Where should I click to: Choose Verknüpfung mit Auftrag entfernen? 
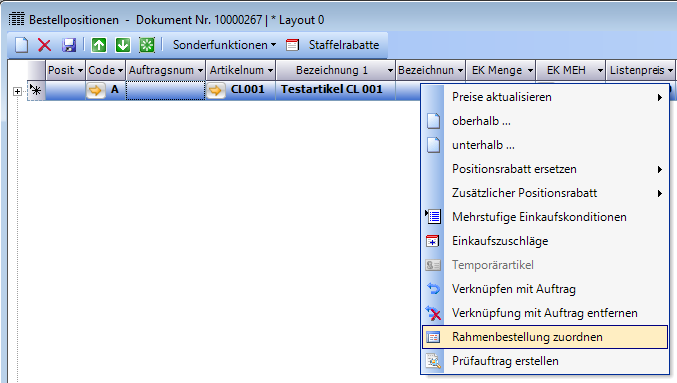coord(545,313)
